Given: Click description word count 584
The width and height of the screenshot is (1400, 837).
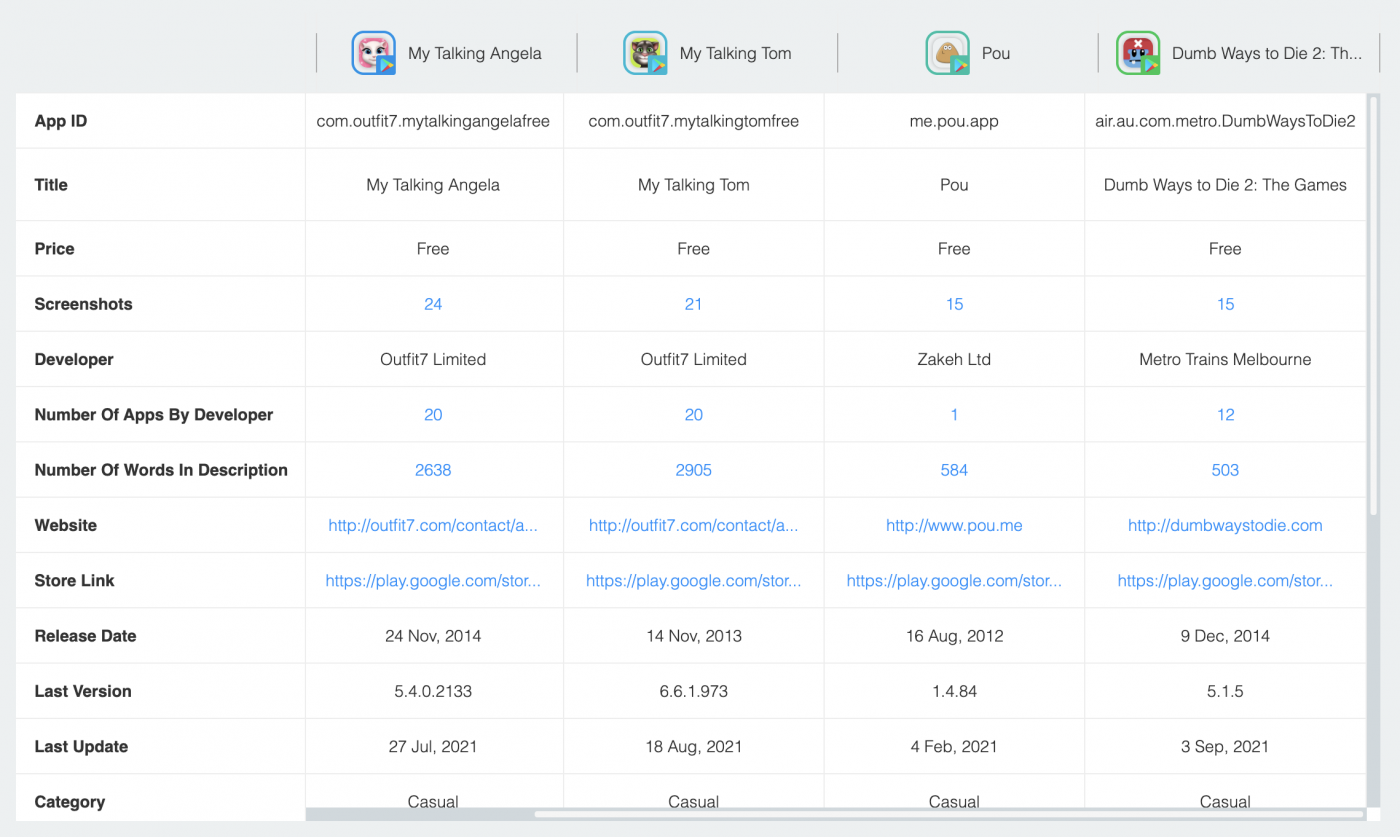Looking at the screenshot, I should click(x=954, y=470).
